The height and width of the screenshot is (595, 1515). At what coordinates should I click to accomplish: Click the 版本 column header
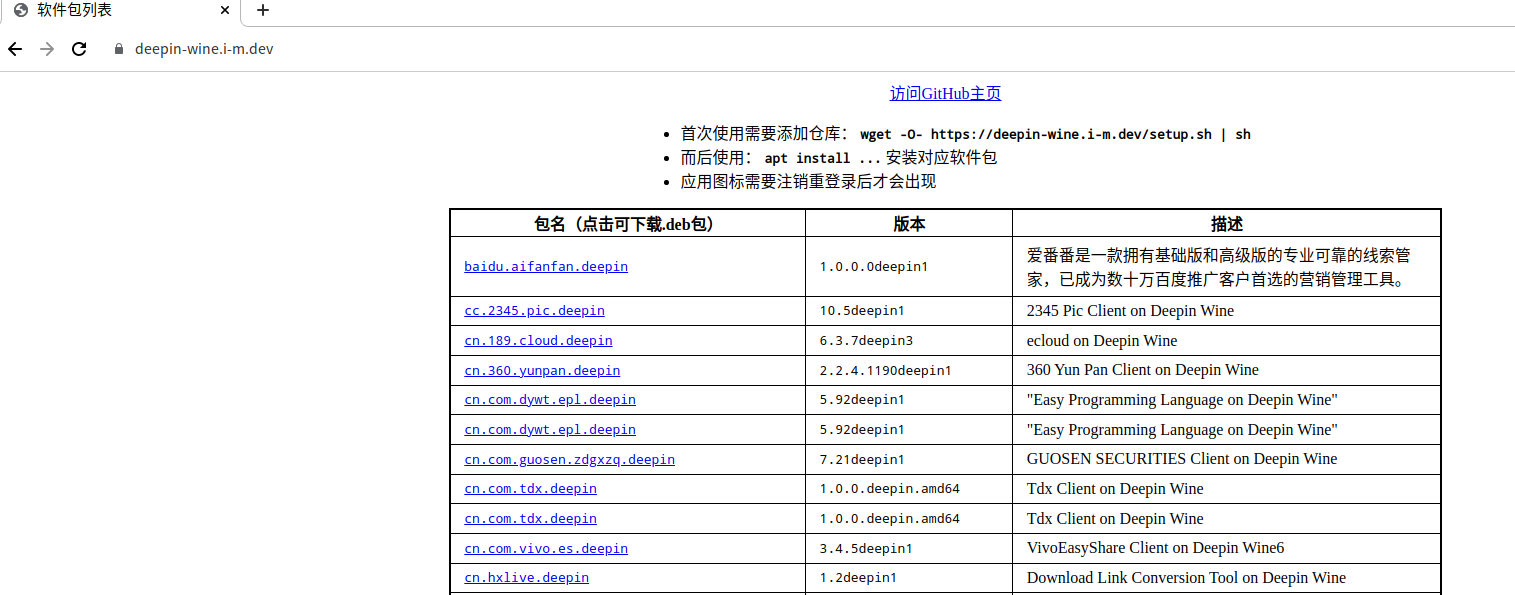909,224
